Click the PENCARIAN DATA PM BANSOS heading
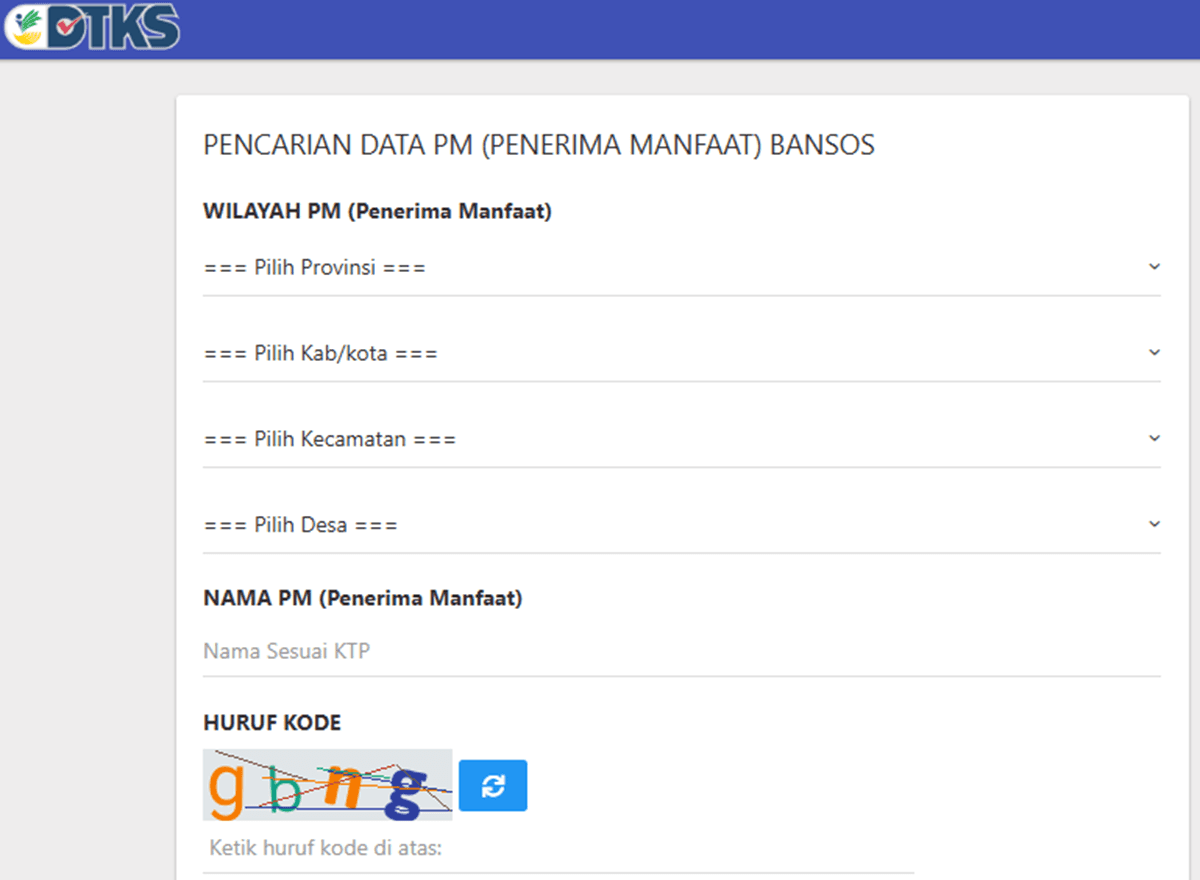 click(539, 144)
